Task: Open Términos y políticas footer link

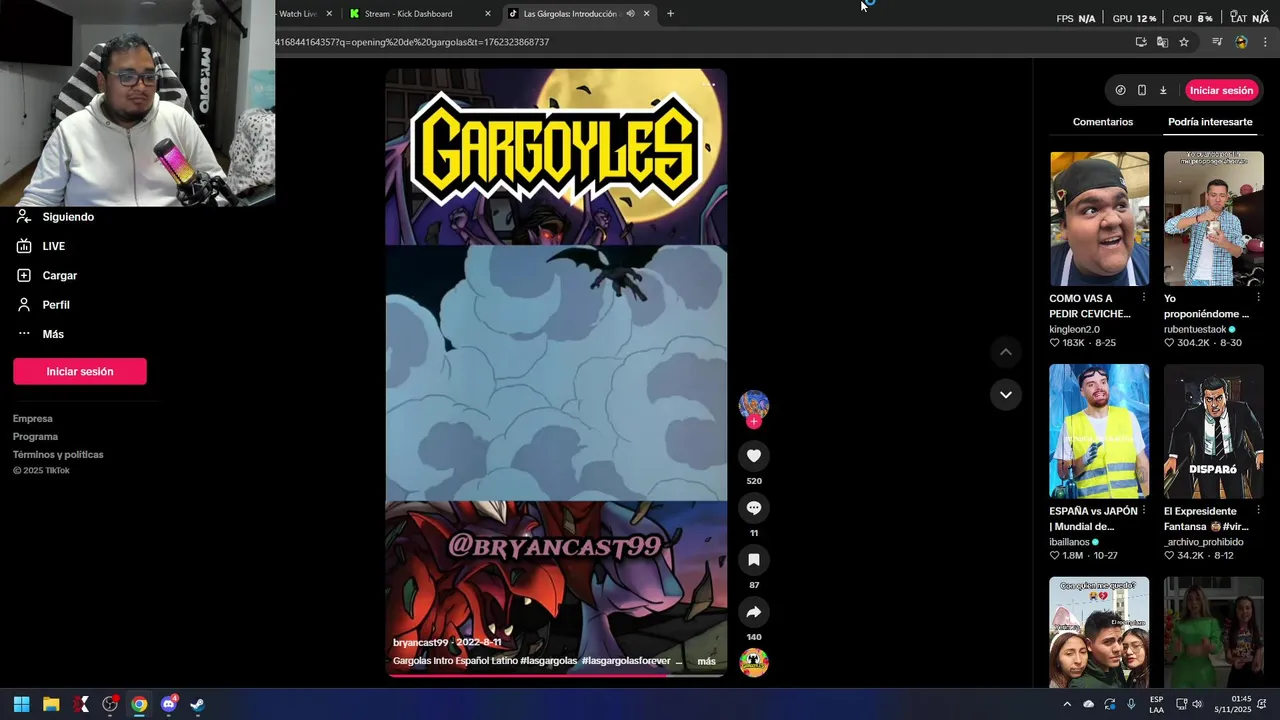Action: click(58, 455)
